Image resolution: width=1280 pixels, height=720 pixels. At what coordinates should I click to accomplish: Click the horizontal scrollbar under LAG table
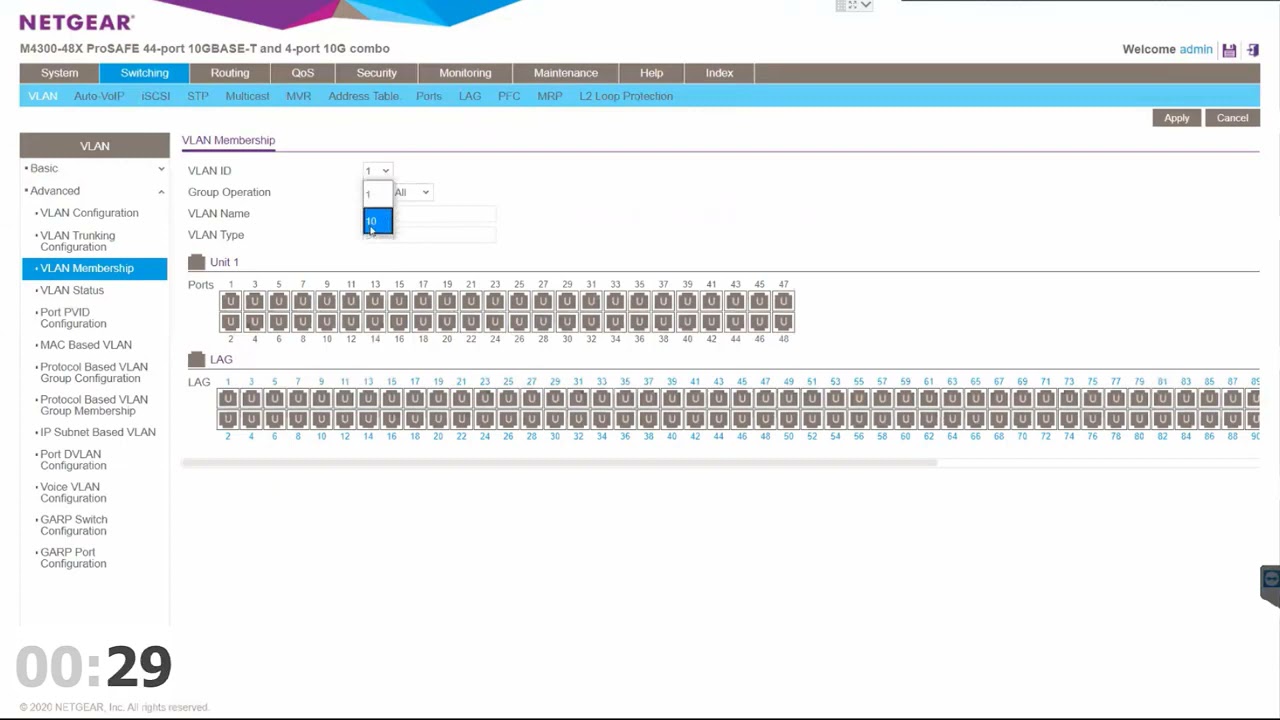coord(559,463)
